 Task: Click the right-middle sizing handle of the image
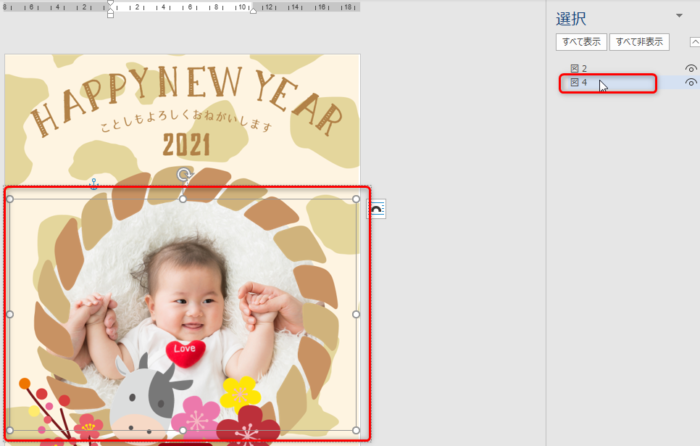(x=356, y=314)
